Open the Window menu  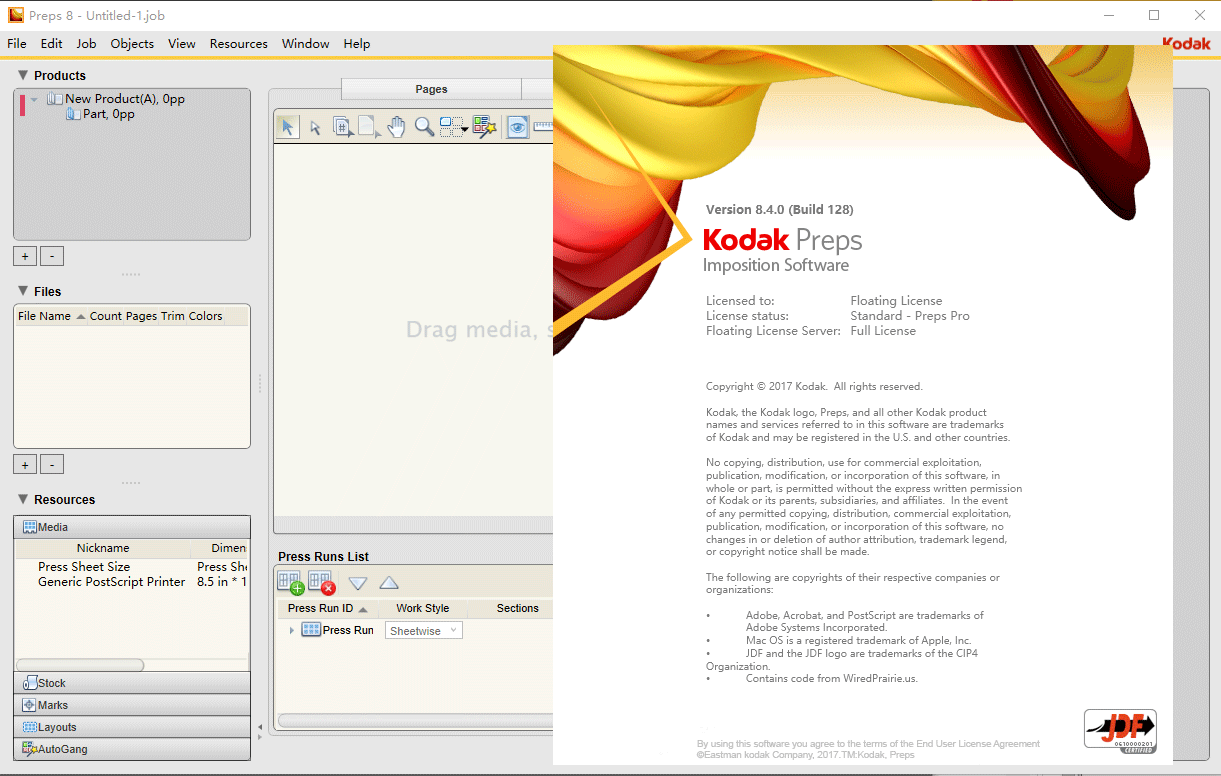[306, 44]
